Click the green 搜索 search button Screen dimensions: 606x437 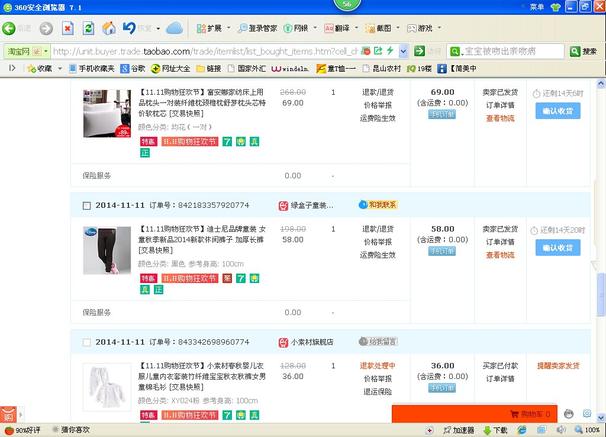point(584,51)
